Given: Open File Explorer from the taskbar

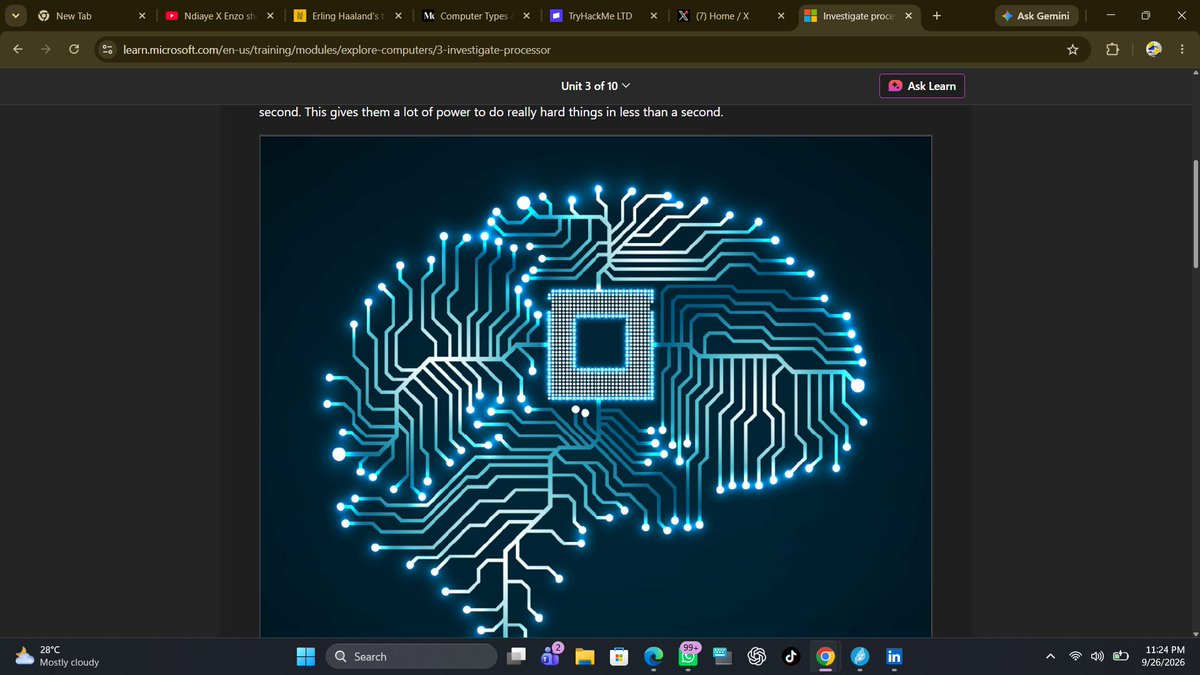Looking at the screenshot, I should (x=585, y=656).
